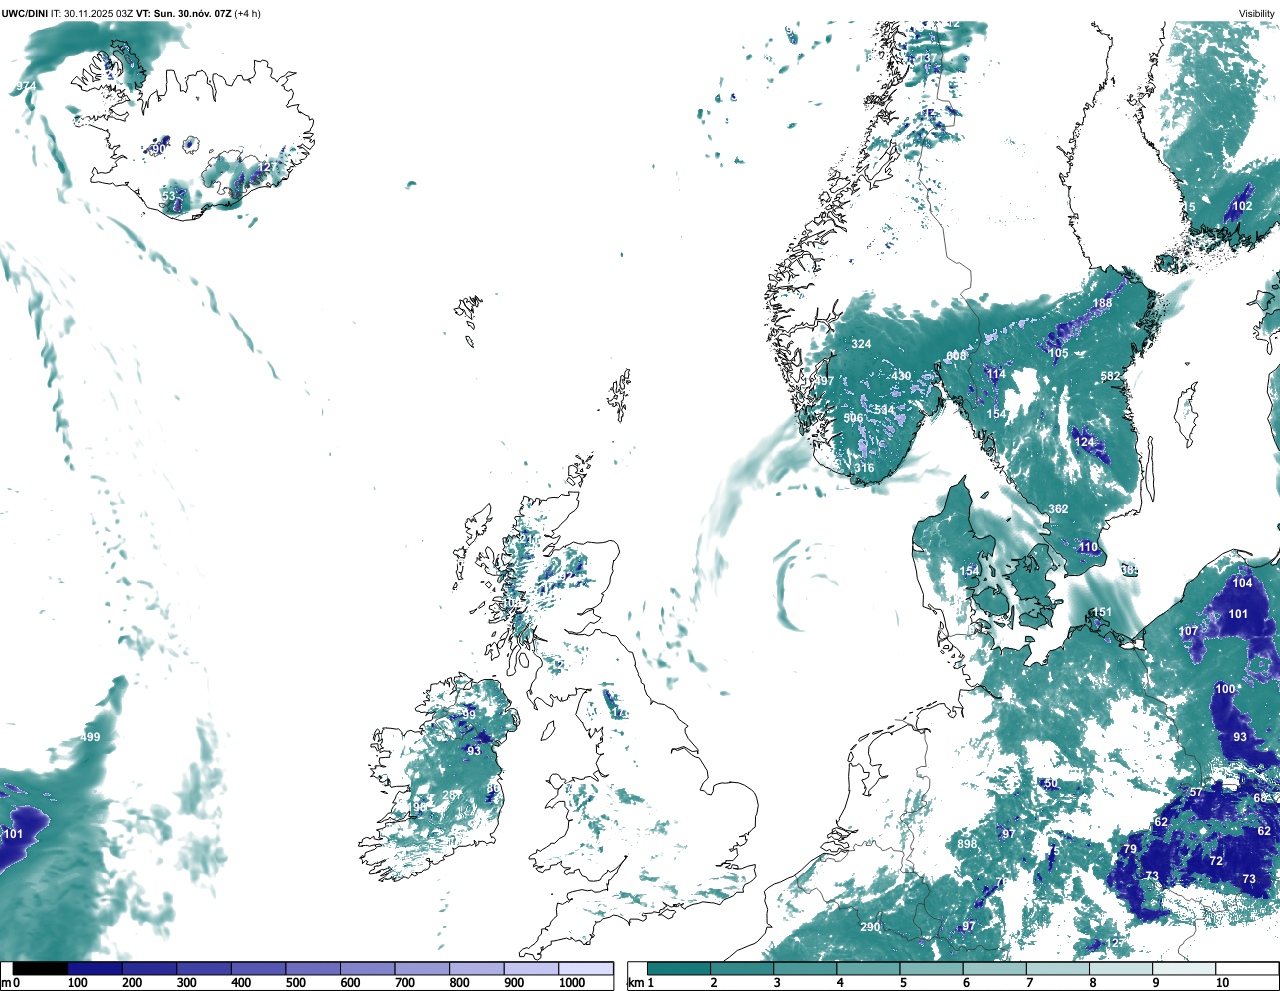Click the '534' value over southern Norway
Image resolution: width=1280 pixels, height=991 pixels.
point(884,410)
